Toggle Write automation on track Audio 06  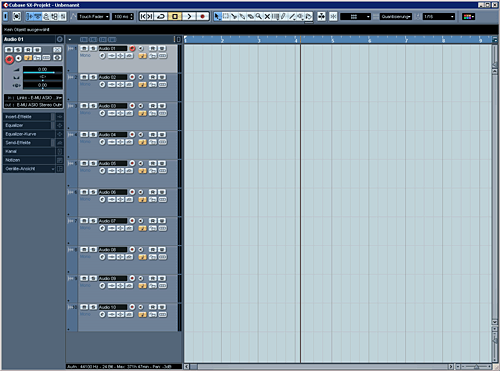click(x=162, y=192)
